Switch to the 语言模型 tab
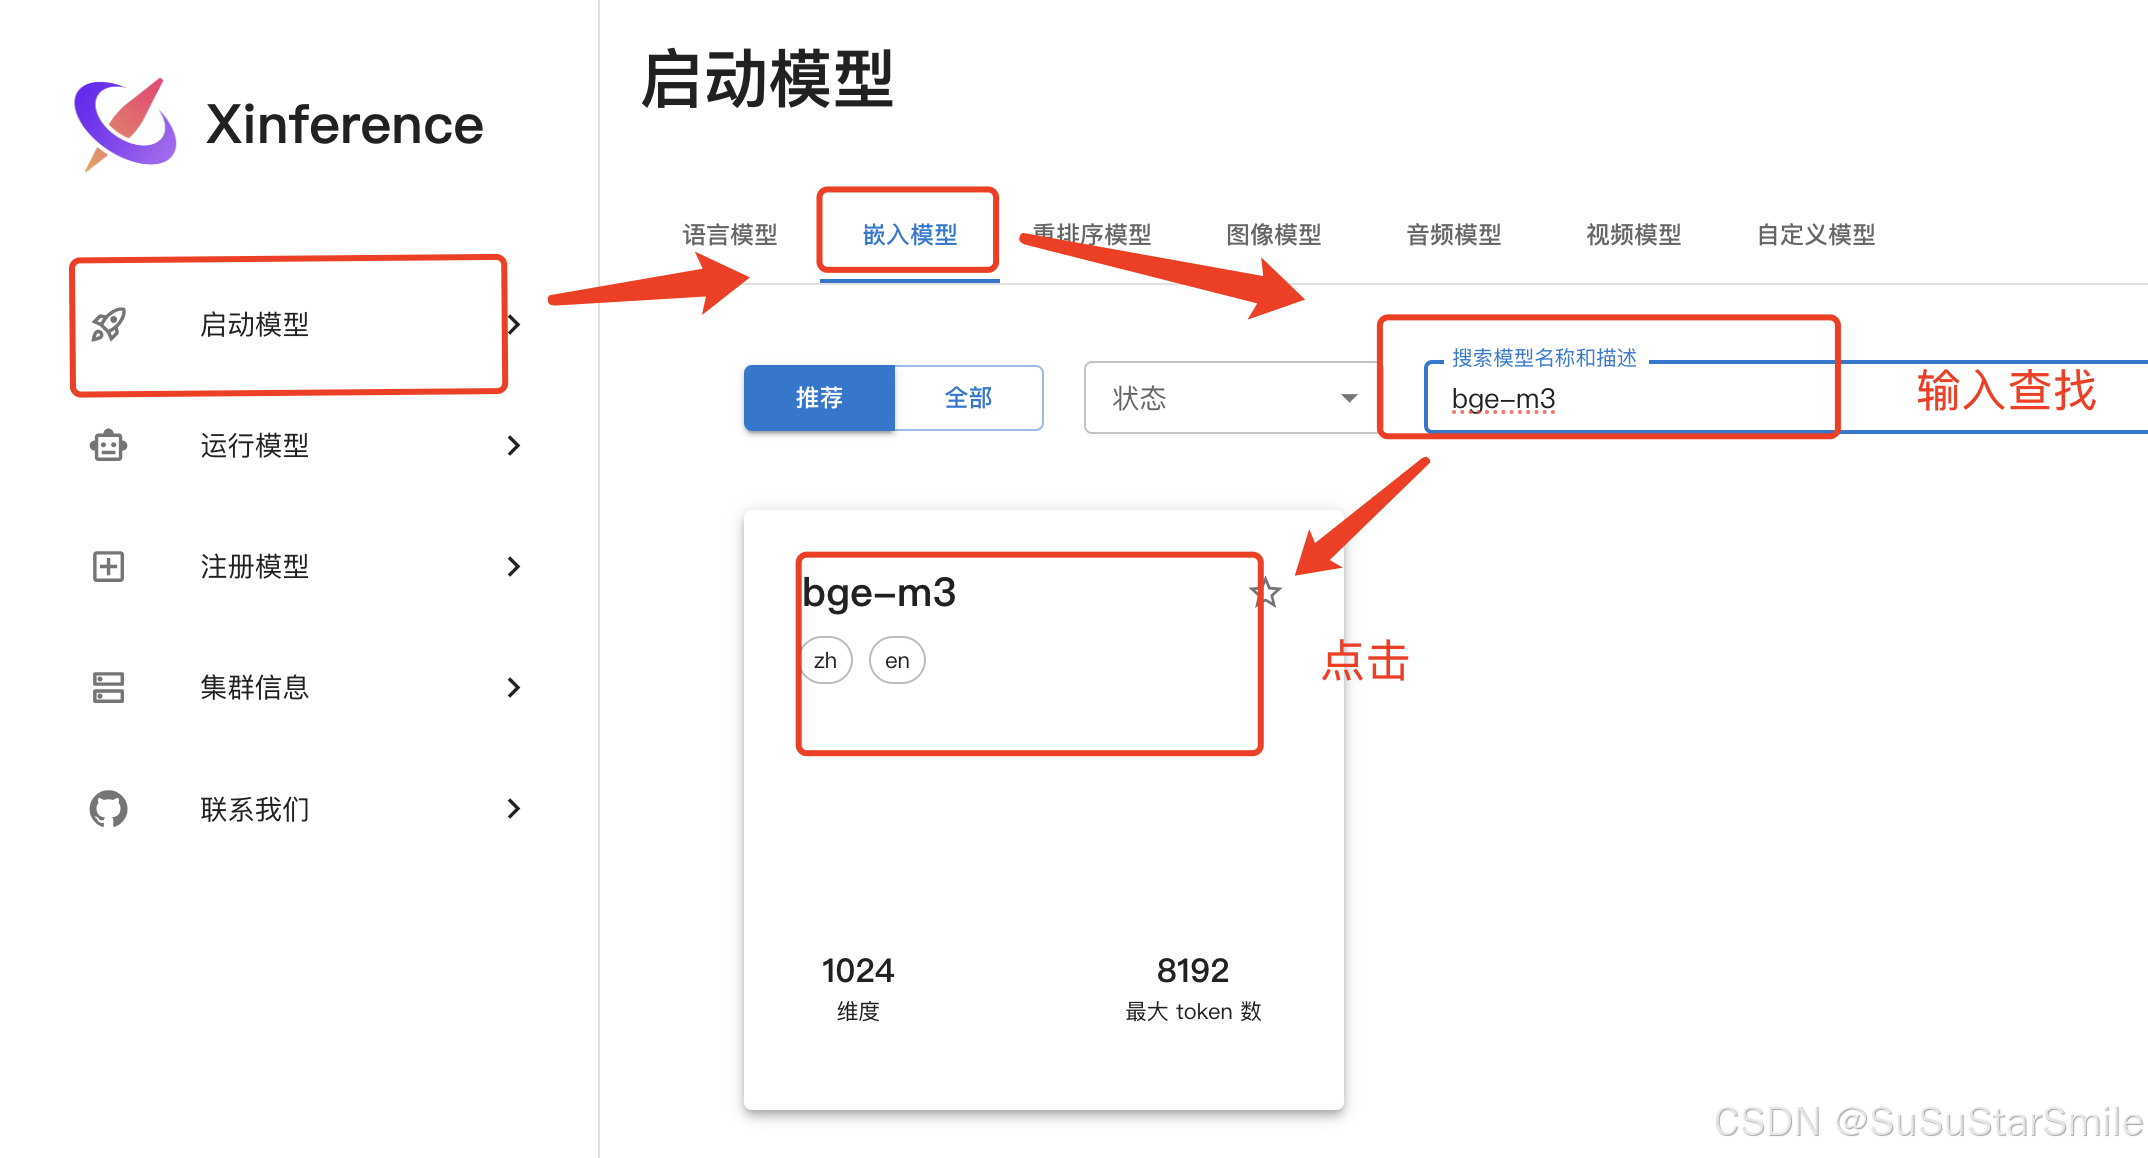 click(730, 235)
